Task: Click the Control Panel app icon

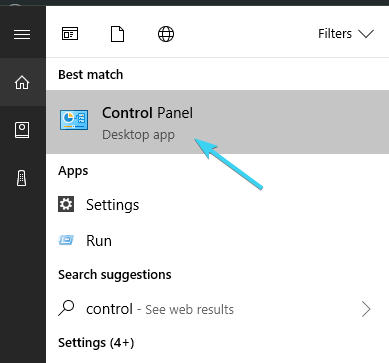Action: point(74,120)
